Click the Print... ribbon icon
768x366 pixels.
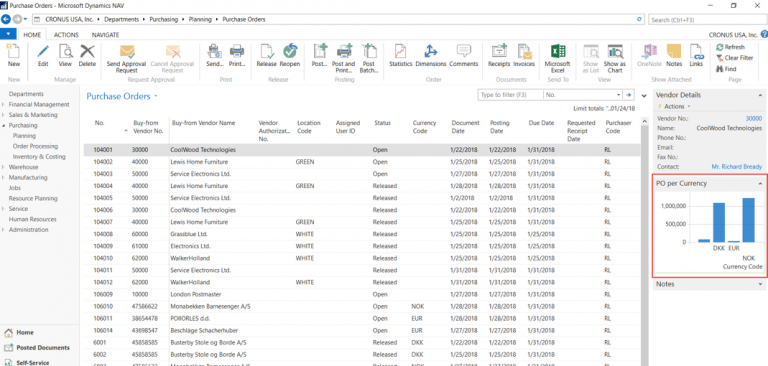coord(237,55)
